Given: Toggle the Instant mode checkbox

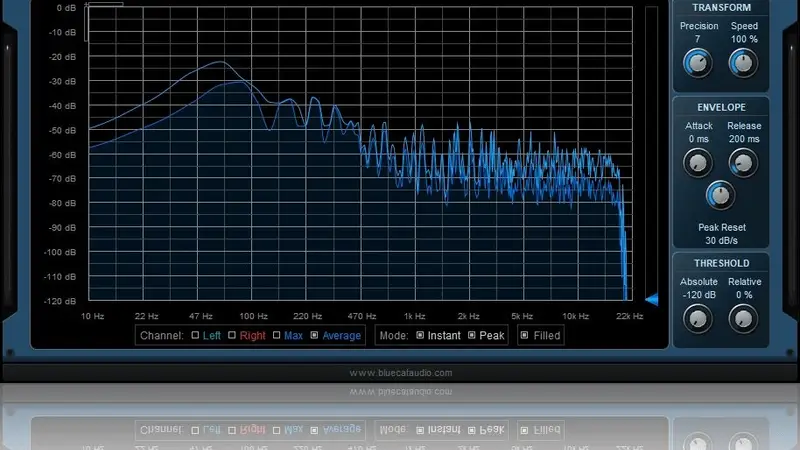Looking at the screenshot, I should tap(420, 336).
